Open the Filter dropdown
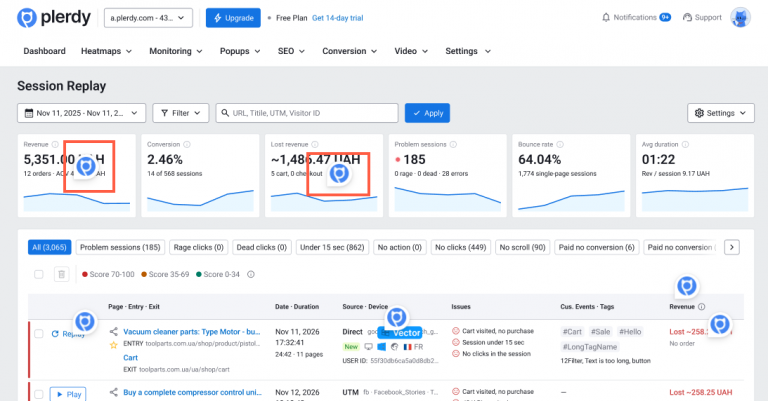The height and width of the screenshot is (401, 768). tap(181, 113)
